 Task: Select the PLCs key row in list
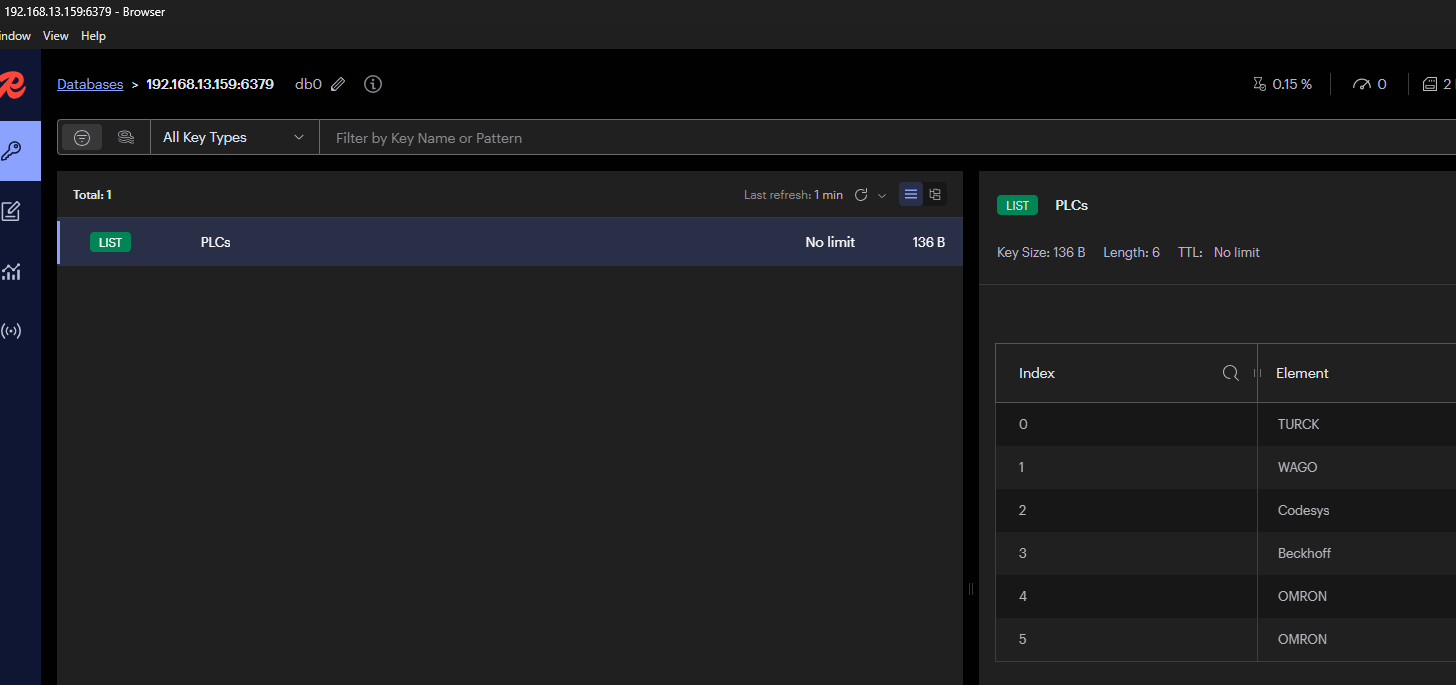click(x=510, y=242)
